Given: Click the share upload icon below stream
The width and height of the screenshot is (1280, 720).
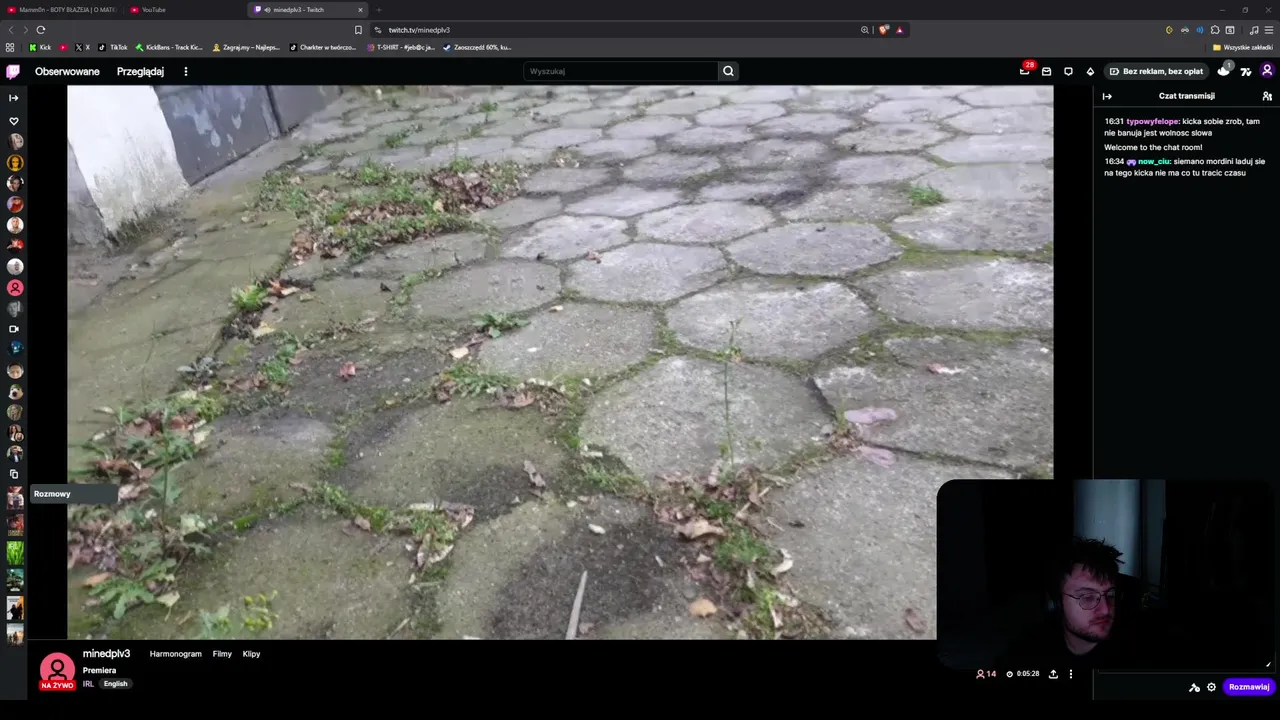Looking at the screenshot, I should (1053, 674).
